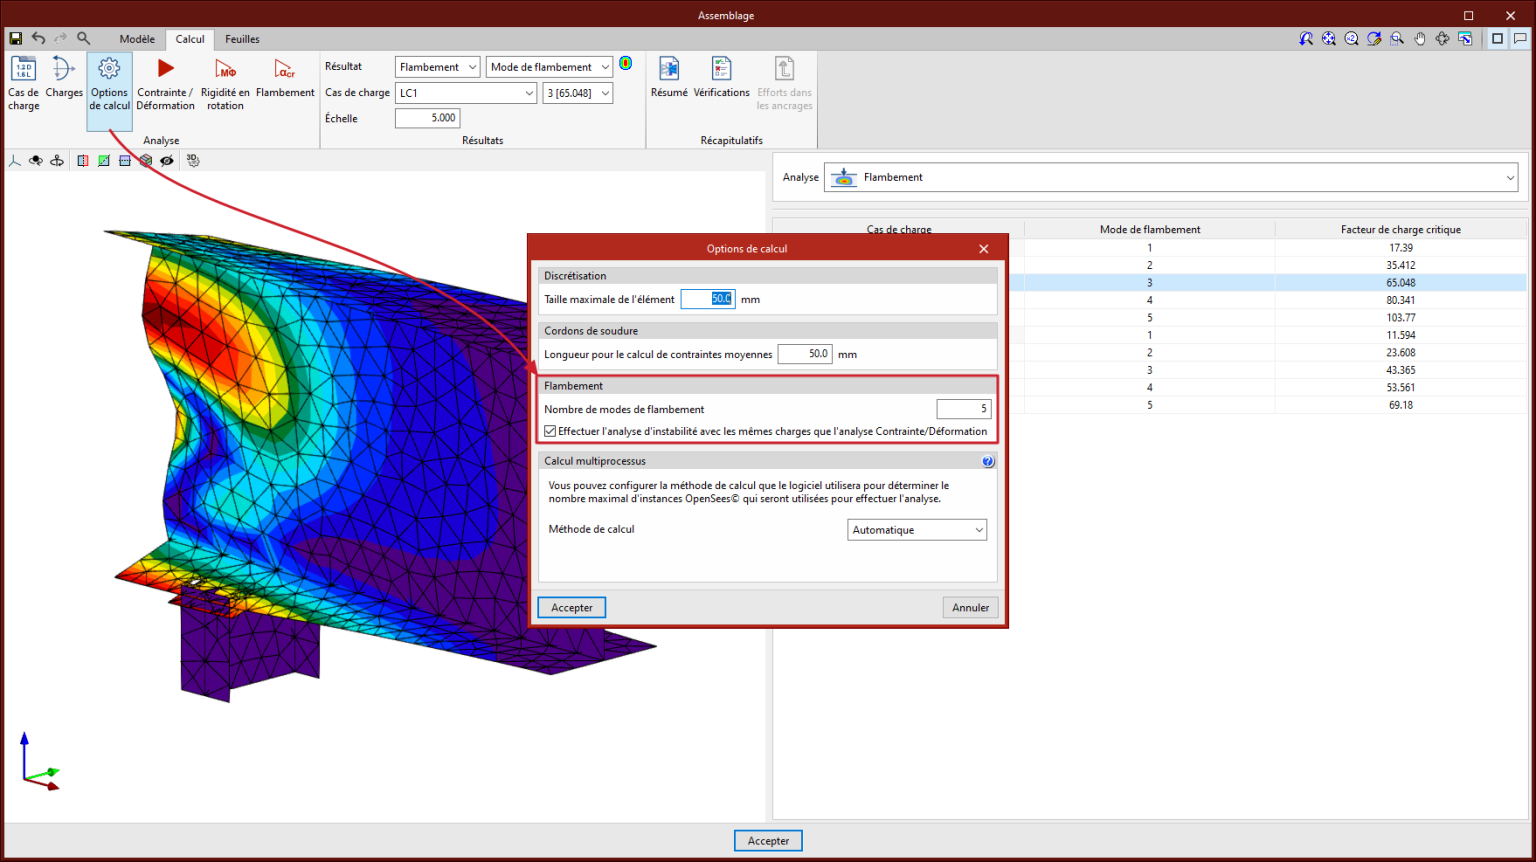Open the Vérifications report

click(721, 69)
